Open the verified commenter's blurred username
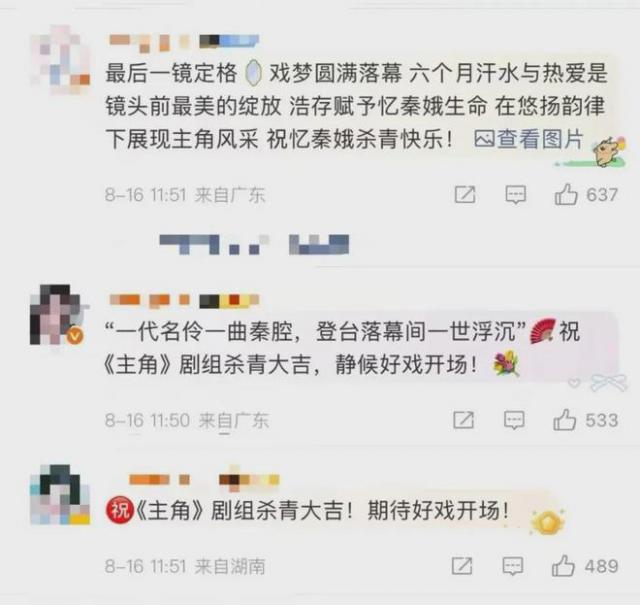 coord(184,301)
